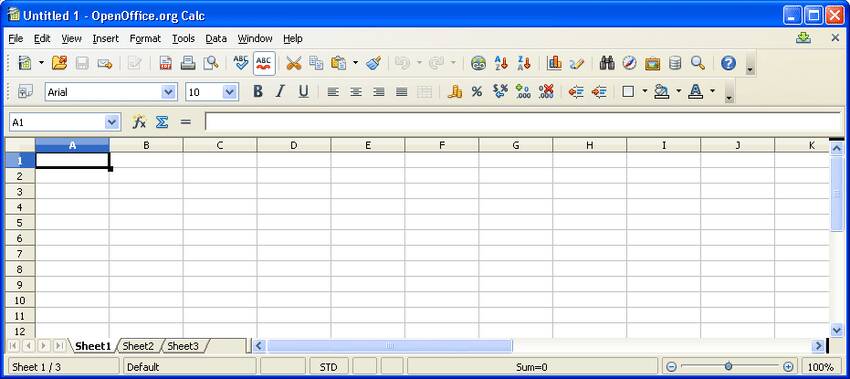
Task: Open the File menu
Action: coord(16,38)
